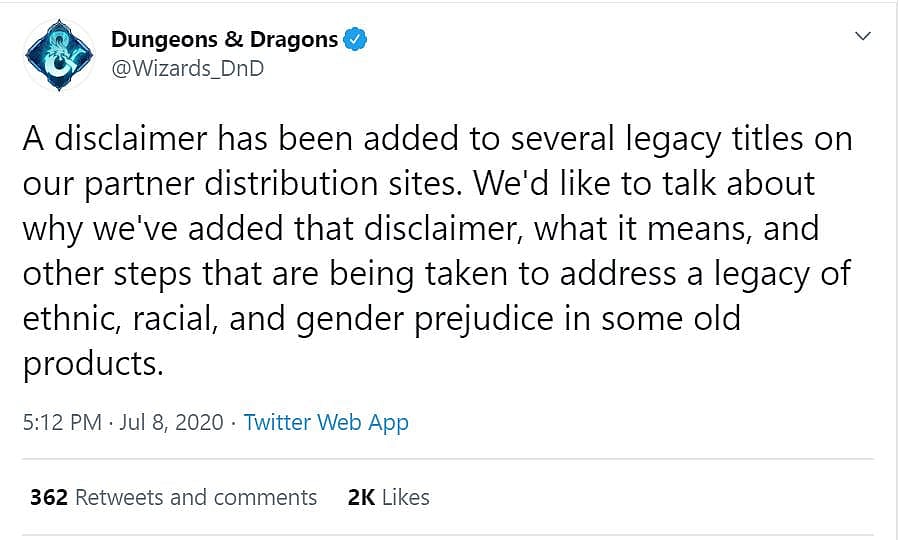Click the Dungeons & Dragons profile avatar

click(x=58, y=55)
